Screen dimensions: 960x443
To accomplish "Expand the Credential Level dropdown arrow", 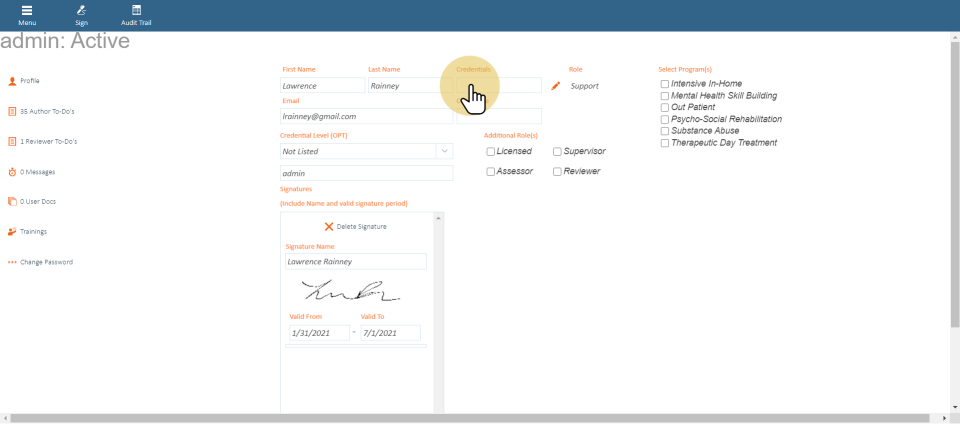I will point(444,151).
